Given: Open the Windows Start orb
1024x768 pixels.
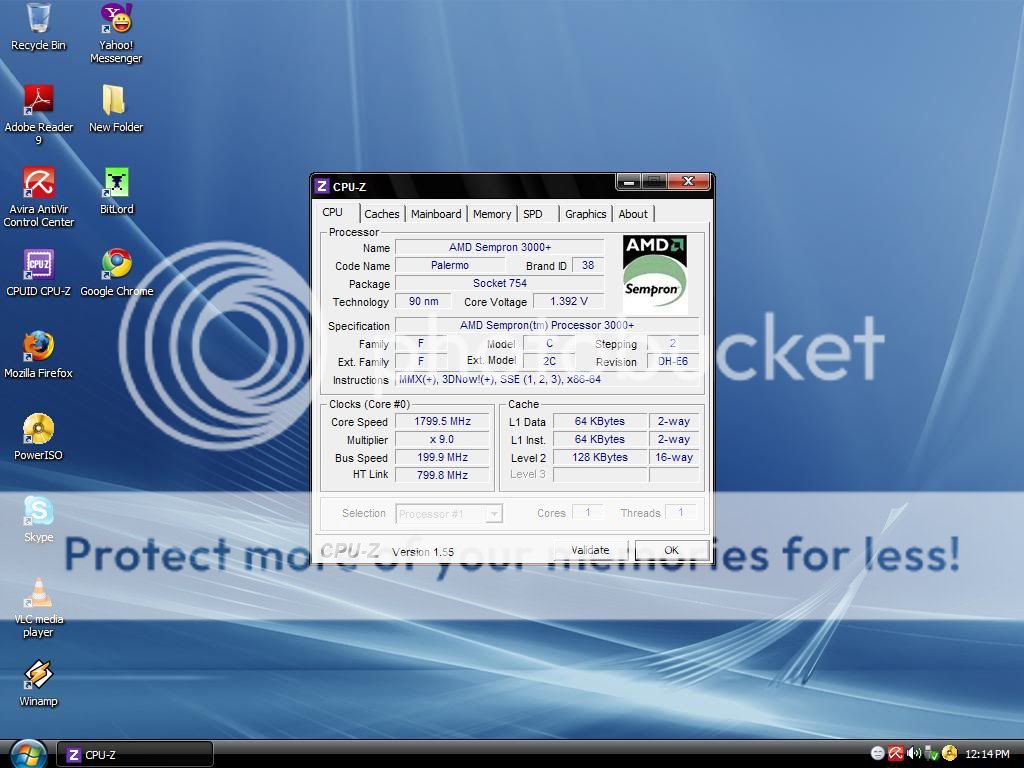Looking at the screenshot, I should [x=27, y=754].
